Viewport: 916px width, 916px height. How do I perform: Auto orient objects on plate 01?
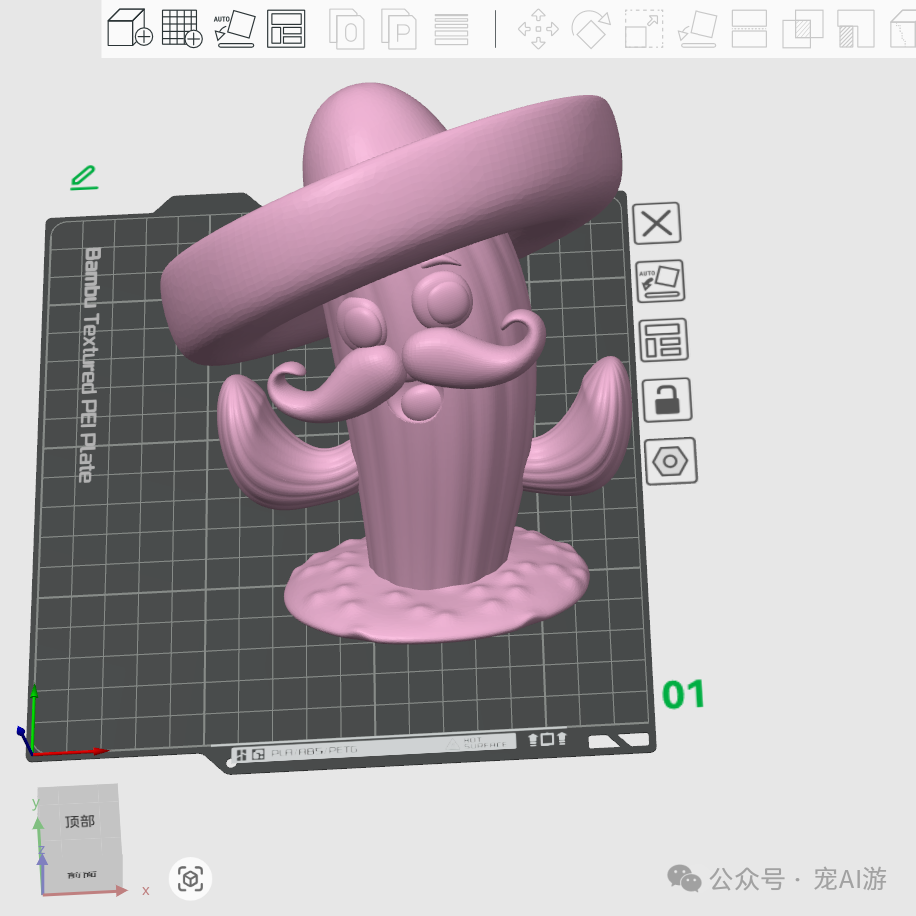(660, 280)
